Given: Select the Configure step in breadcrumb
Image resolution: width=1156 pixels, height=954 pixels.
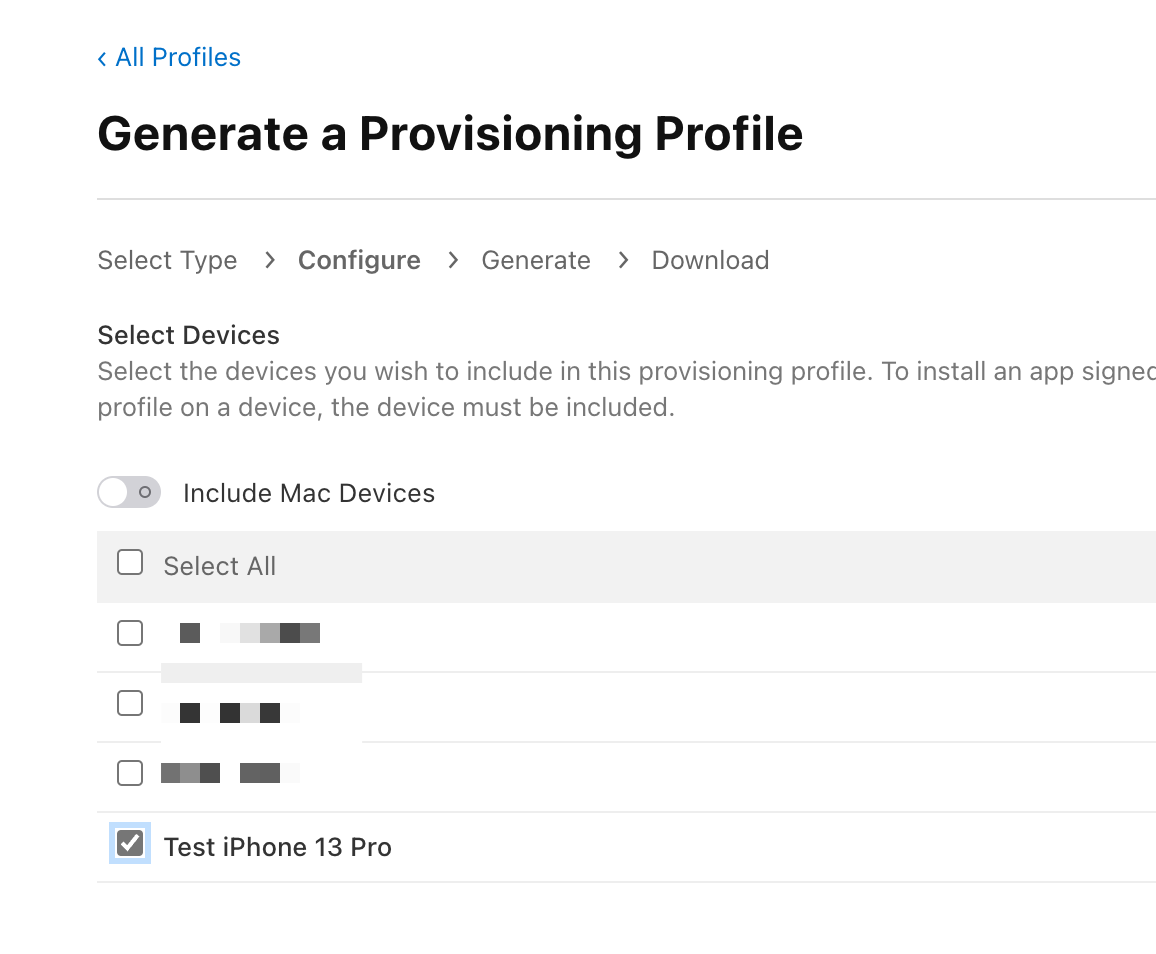Looking at the screenshot, I should [x=359, y=261].
